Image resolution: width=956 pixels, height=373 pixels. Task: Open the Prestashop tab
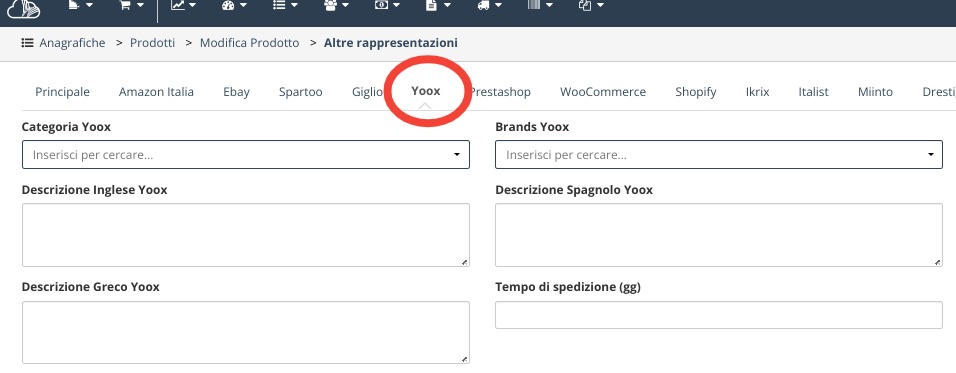(x=501, y=92)
